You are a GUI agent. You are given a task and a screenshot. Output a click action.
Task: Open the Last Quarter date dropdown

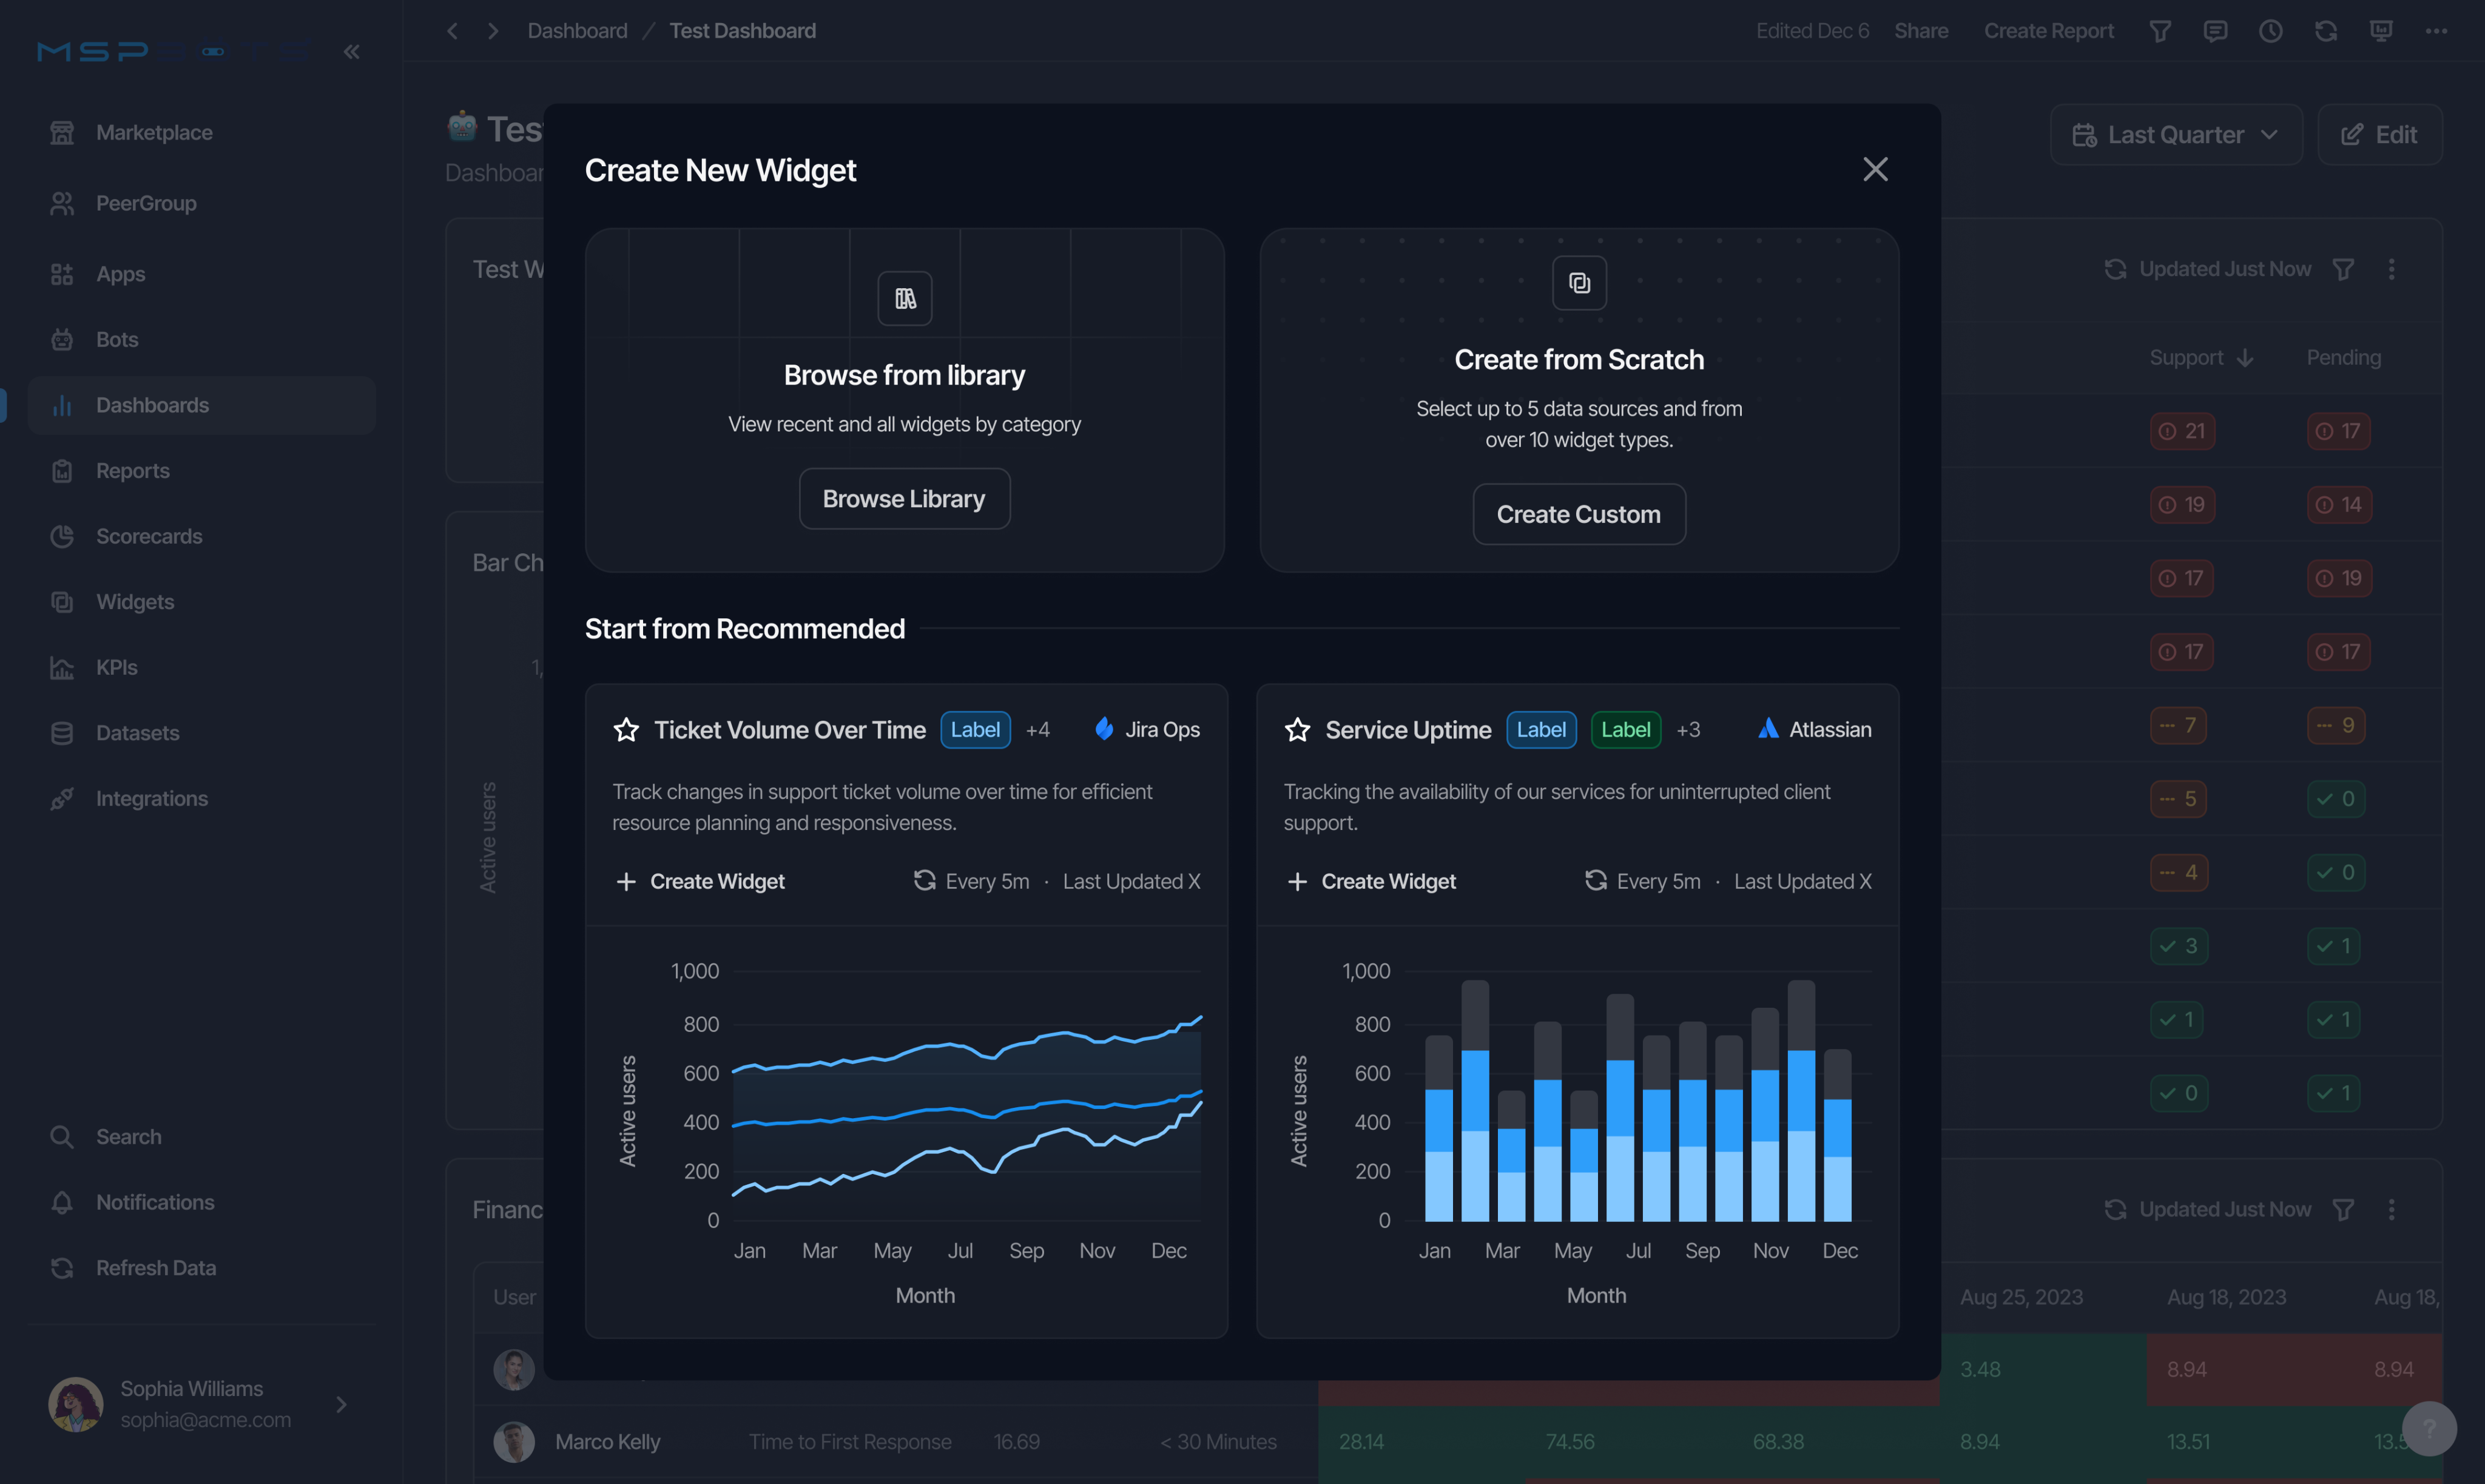[x=2176, y=134]
